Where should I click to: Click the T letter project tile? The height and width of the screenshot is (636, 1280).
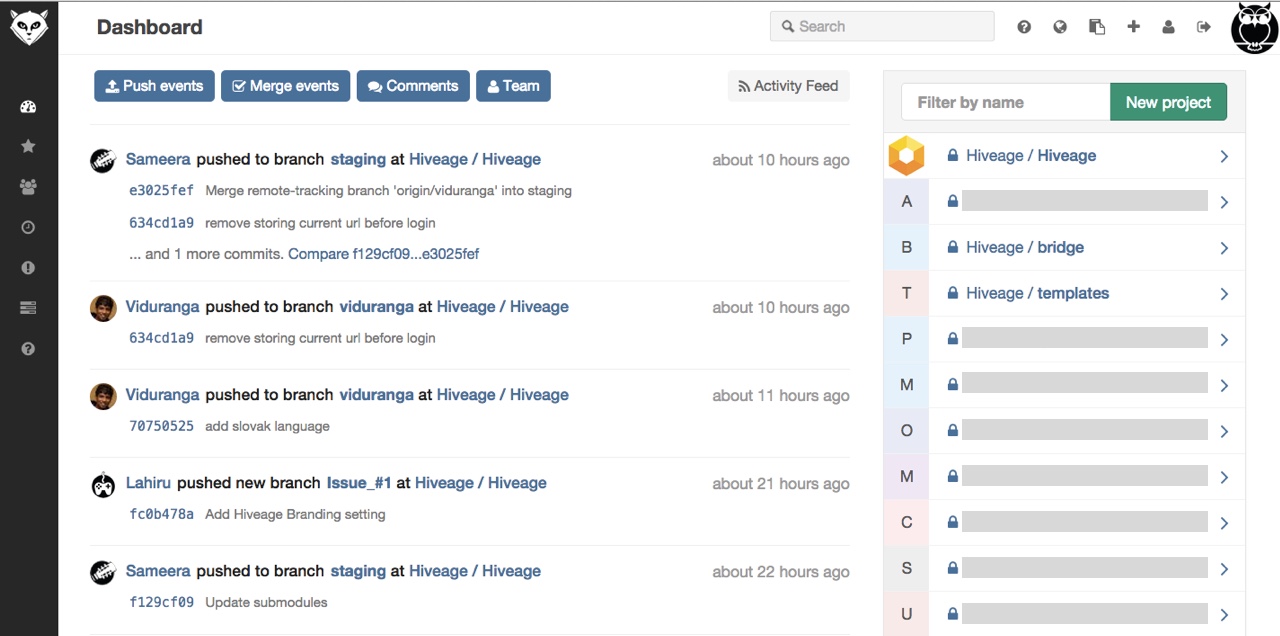pyautogui.click(x=907, y=294)
